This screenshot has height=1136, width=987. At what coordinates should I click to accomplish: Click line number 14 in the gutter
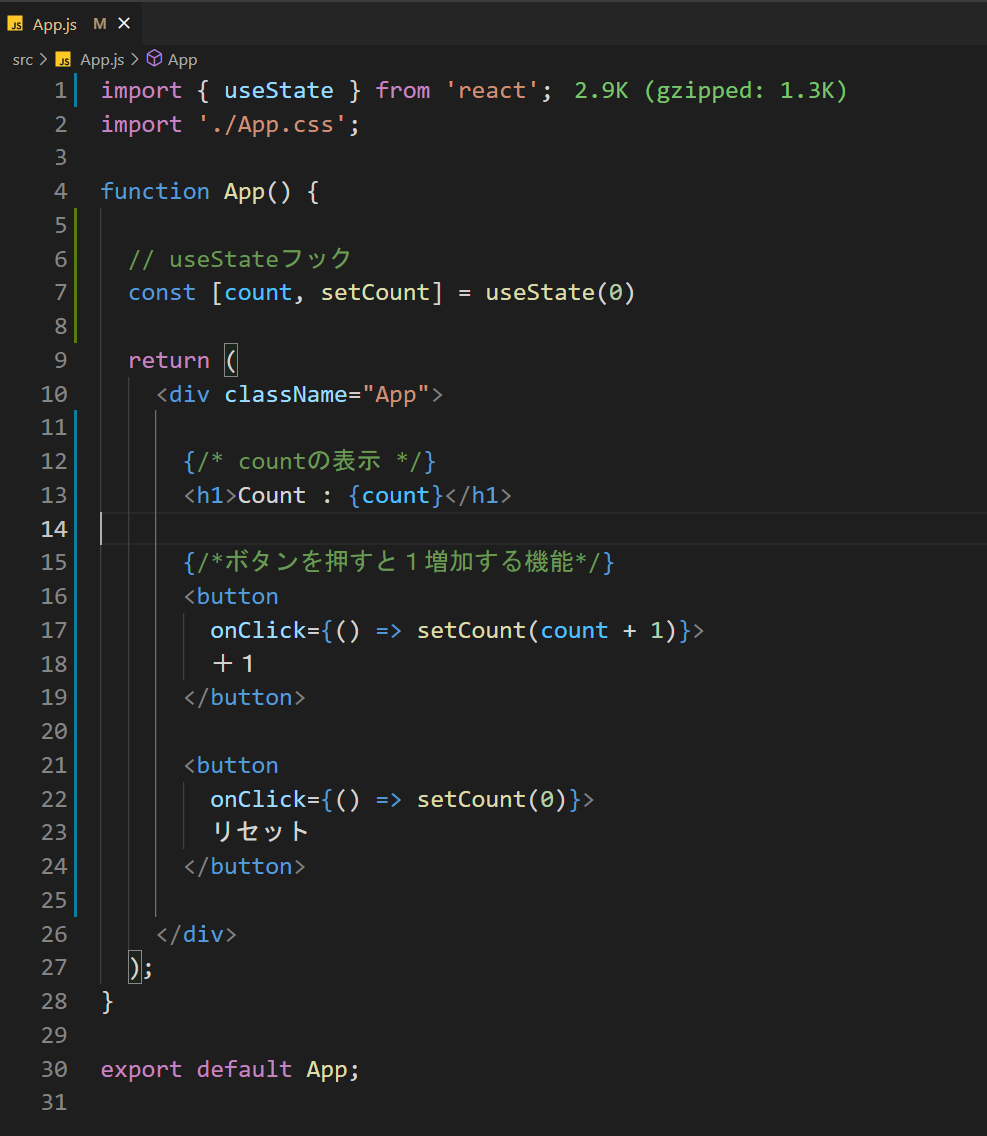click(x=54, y=530)
